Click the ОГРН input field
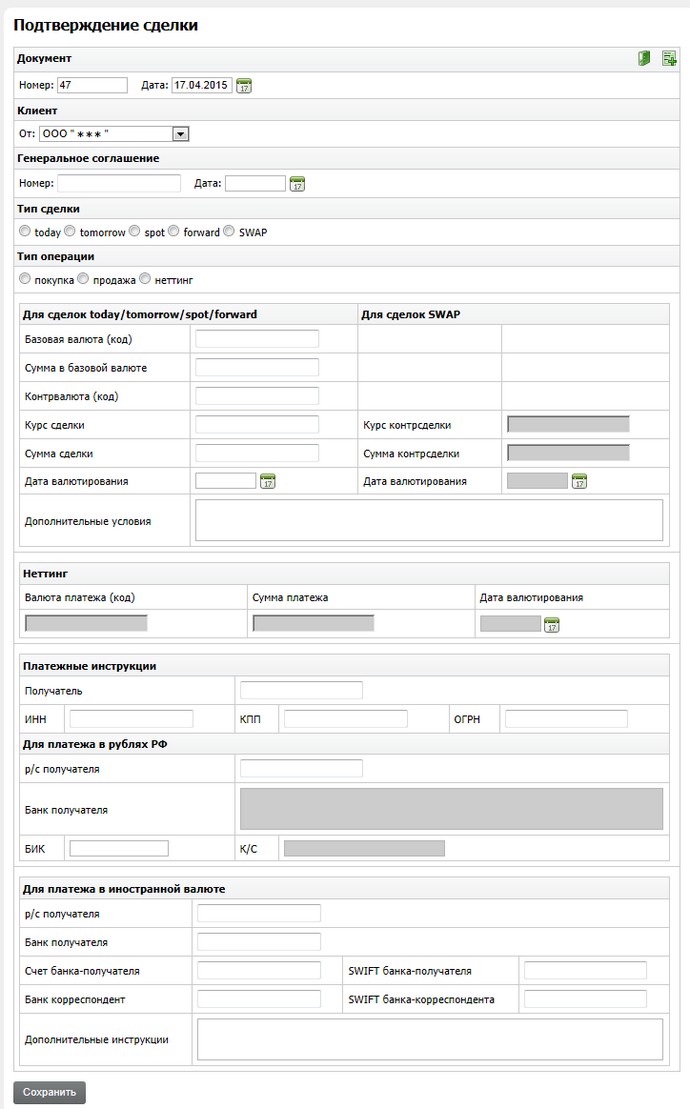 coord(566,719)
